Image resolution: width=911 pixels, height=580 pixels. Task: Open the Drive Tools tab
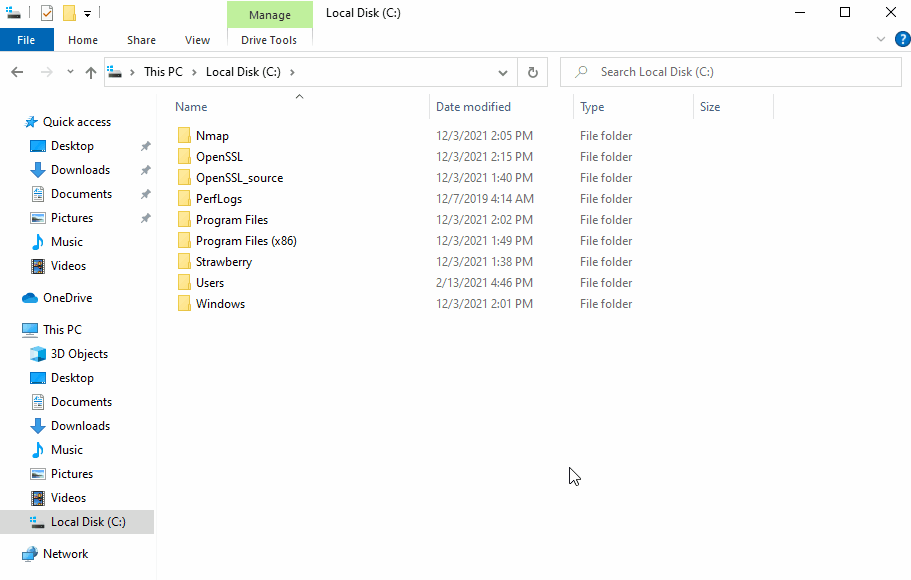269,40
